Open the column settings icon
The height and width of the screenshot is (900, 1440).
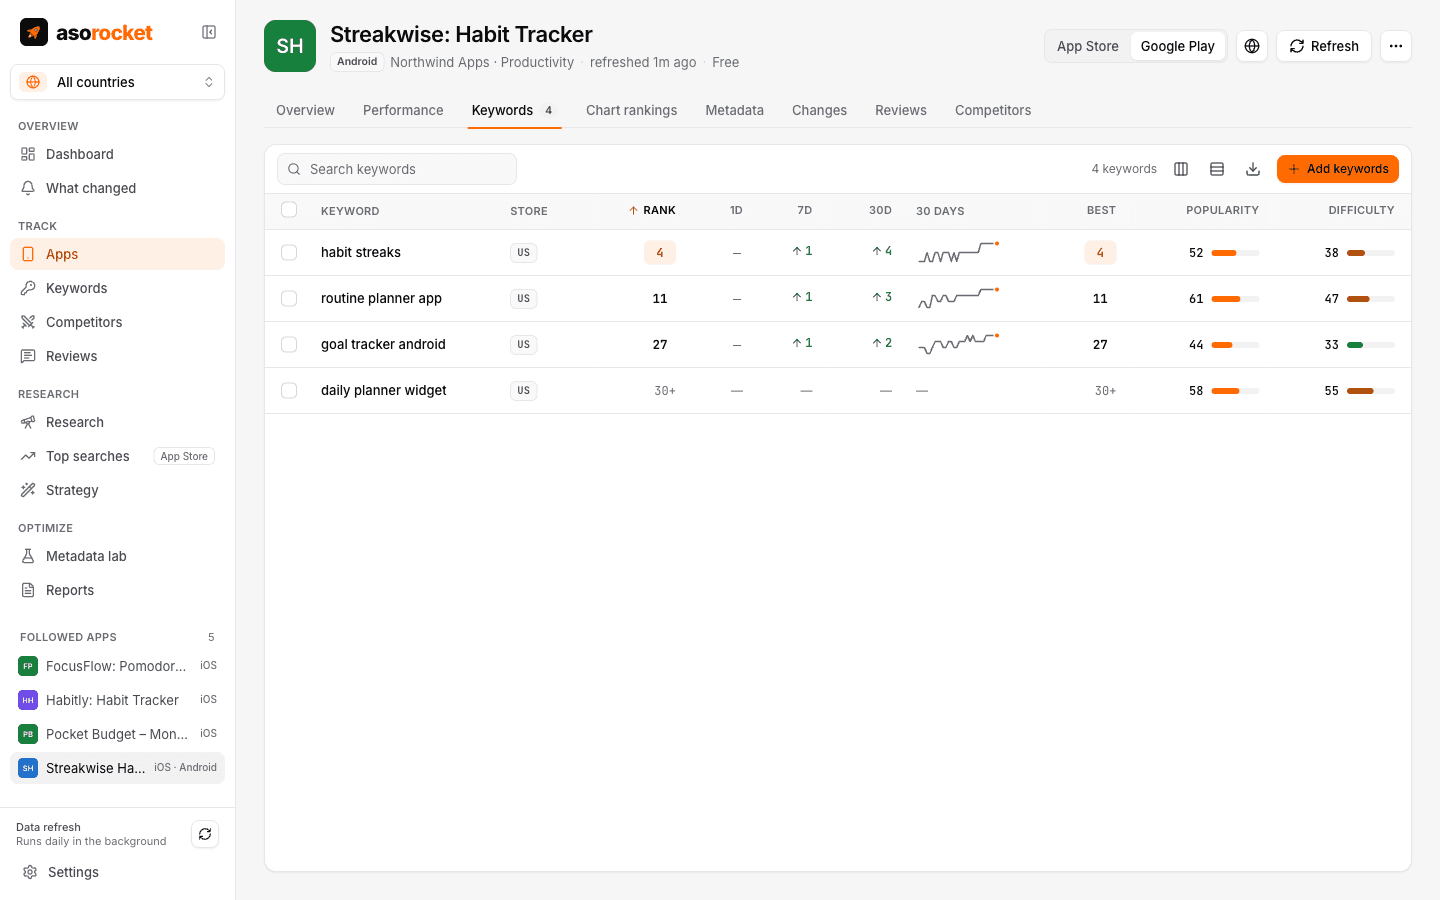[1181, 169]
